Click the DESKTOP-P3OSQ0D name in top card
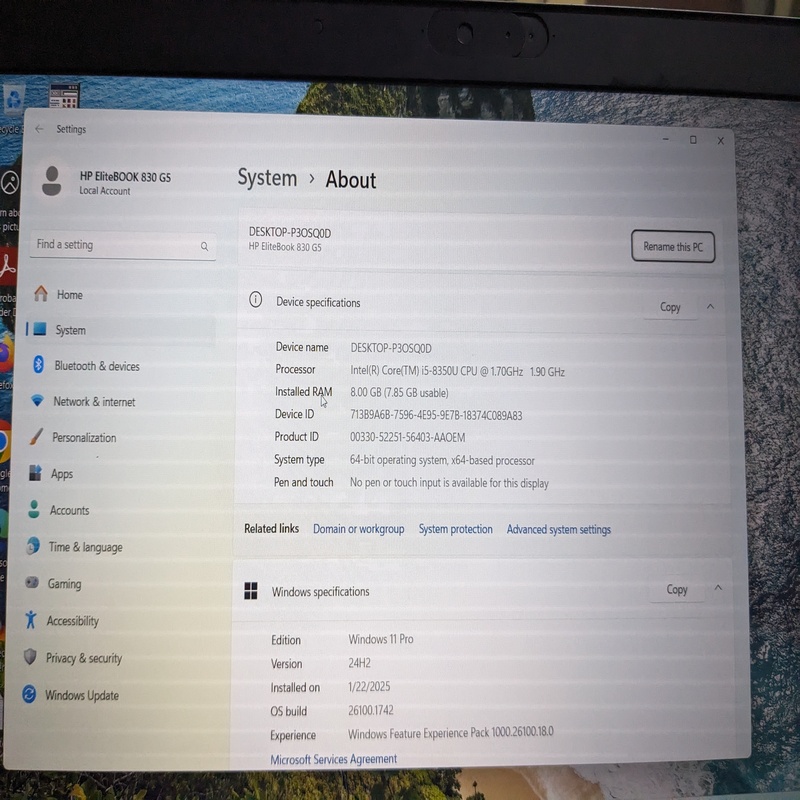 point(290,233)
